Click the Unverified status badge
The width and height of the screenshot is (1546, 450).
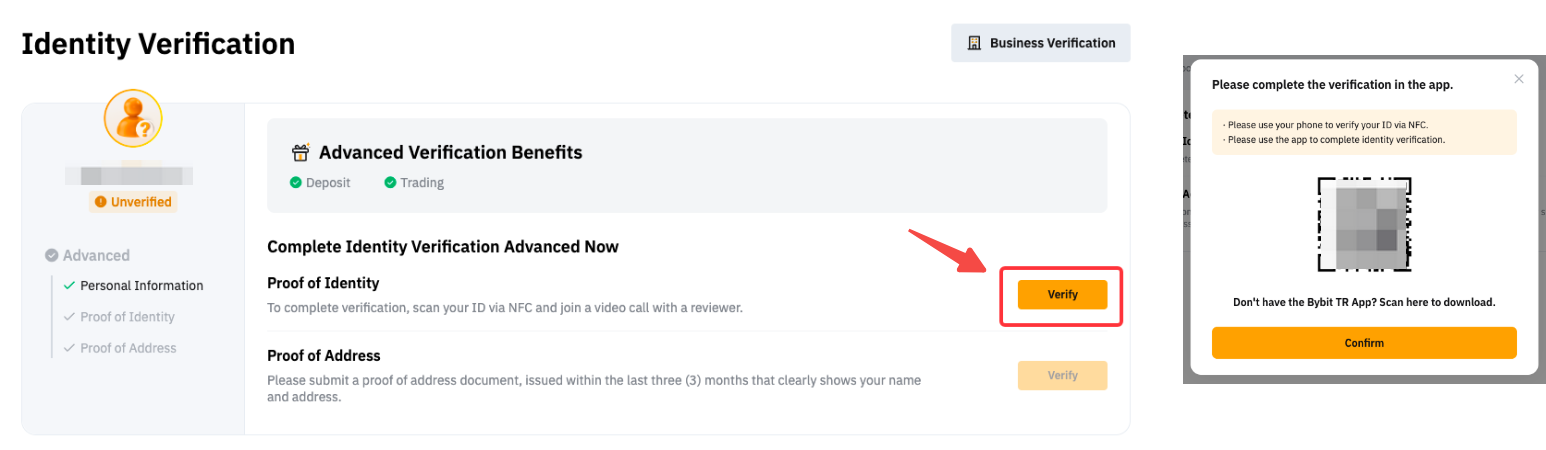[x=133, y=202]
